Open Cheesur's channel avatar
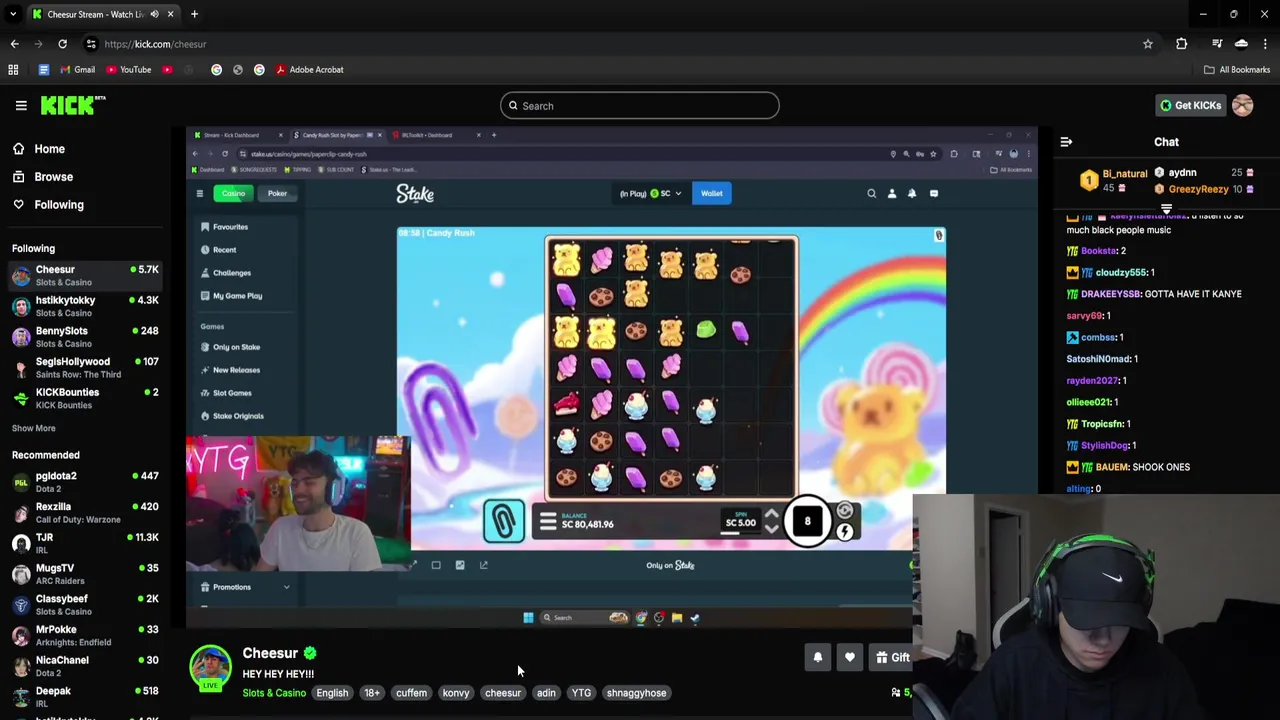The height and width of the screenshot is (720, 1280). click(211, 667)
